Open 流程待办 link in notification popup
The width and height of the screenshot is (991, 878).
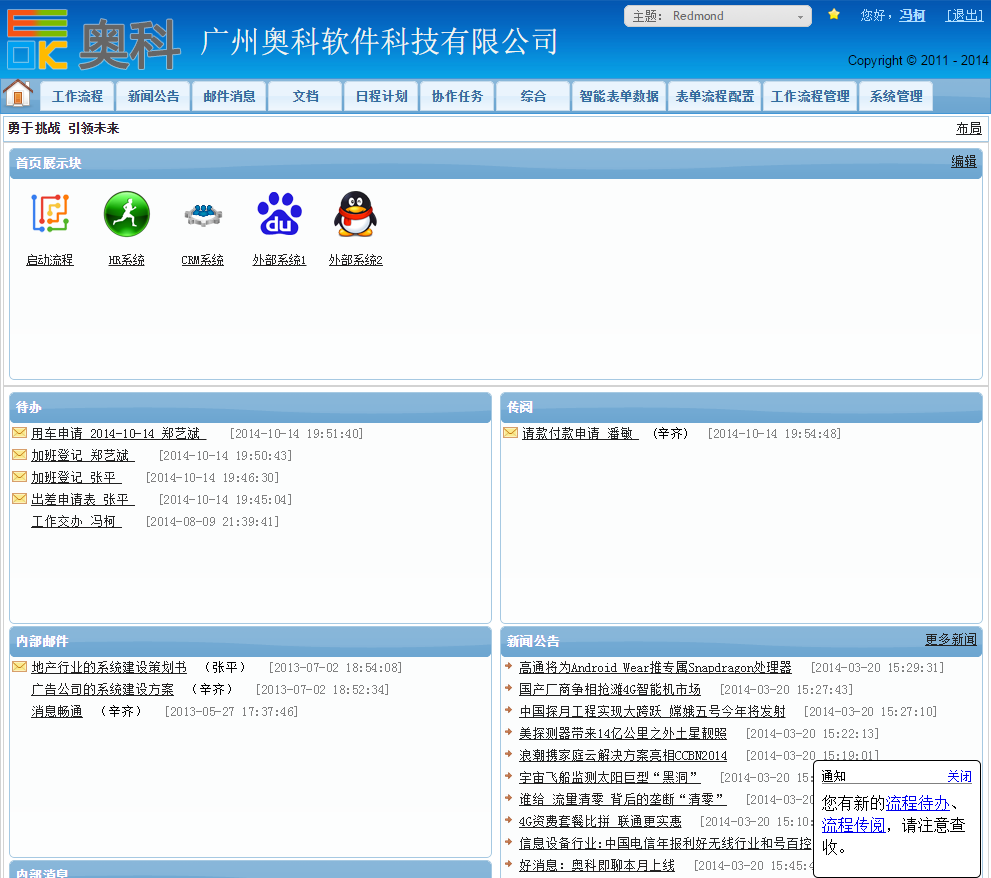917,802
